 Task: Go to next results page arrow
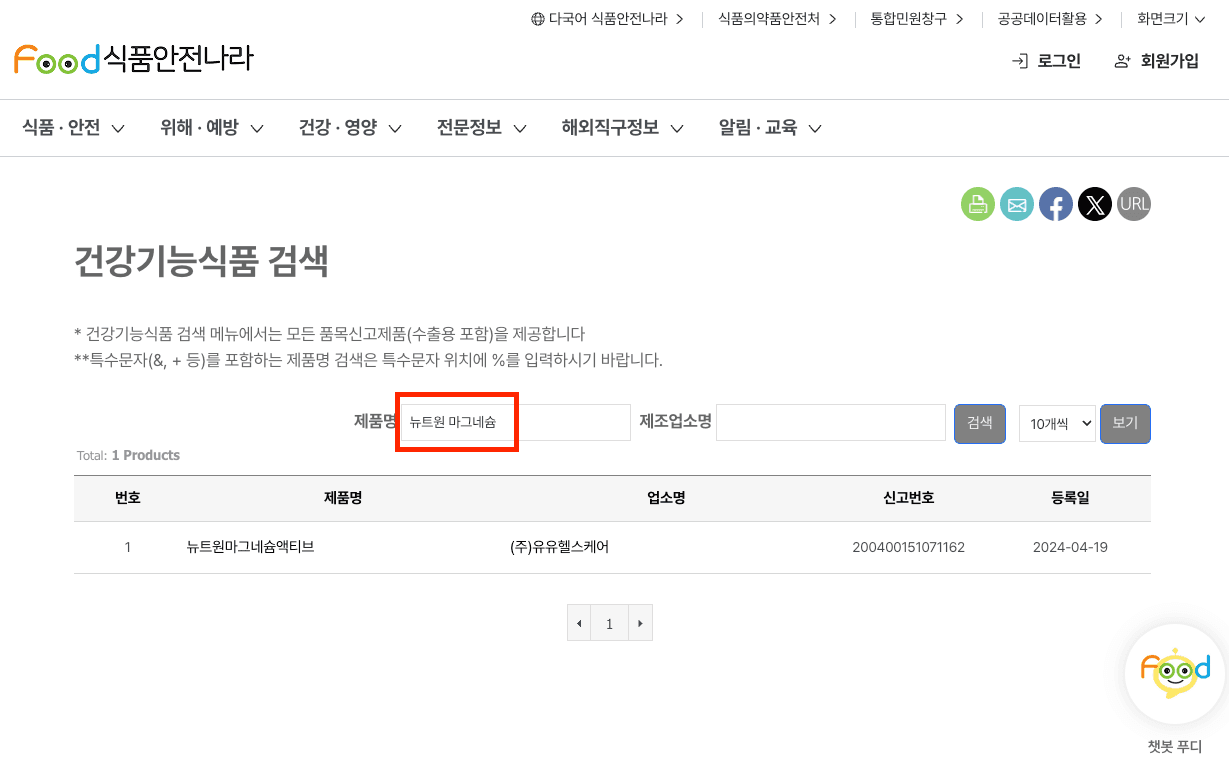pyautogui.click(x=640, y=623)
